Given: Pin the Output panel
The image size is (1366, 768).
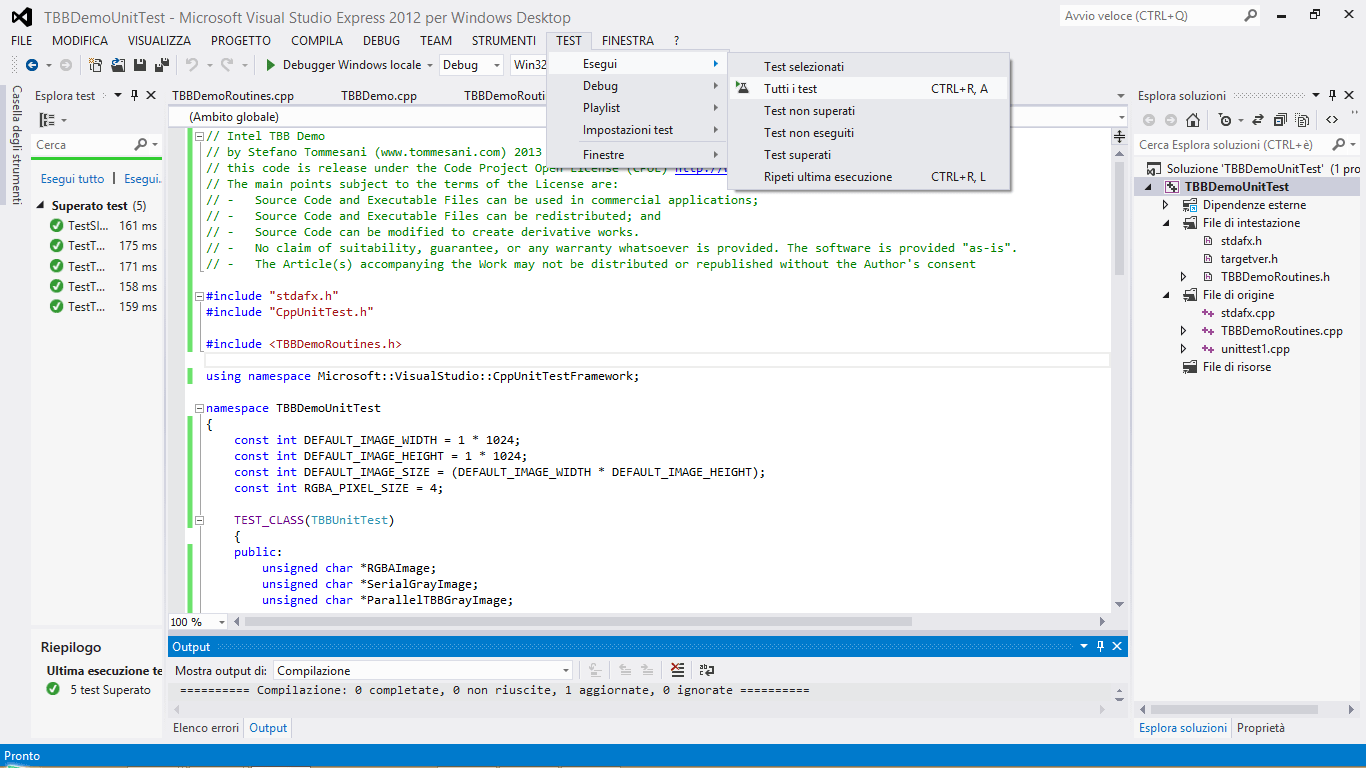Looking at the screenshot, I should coord(1101,646).
